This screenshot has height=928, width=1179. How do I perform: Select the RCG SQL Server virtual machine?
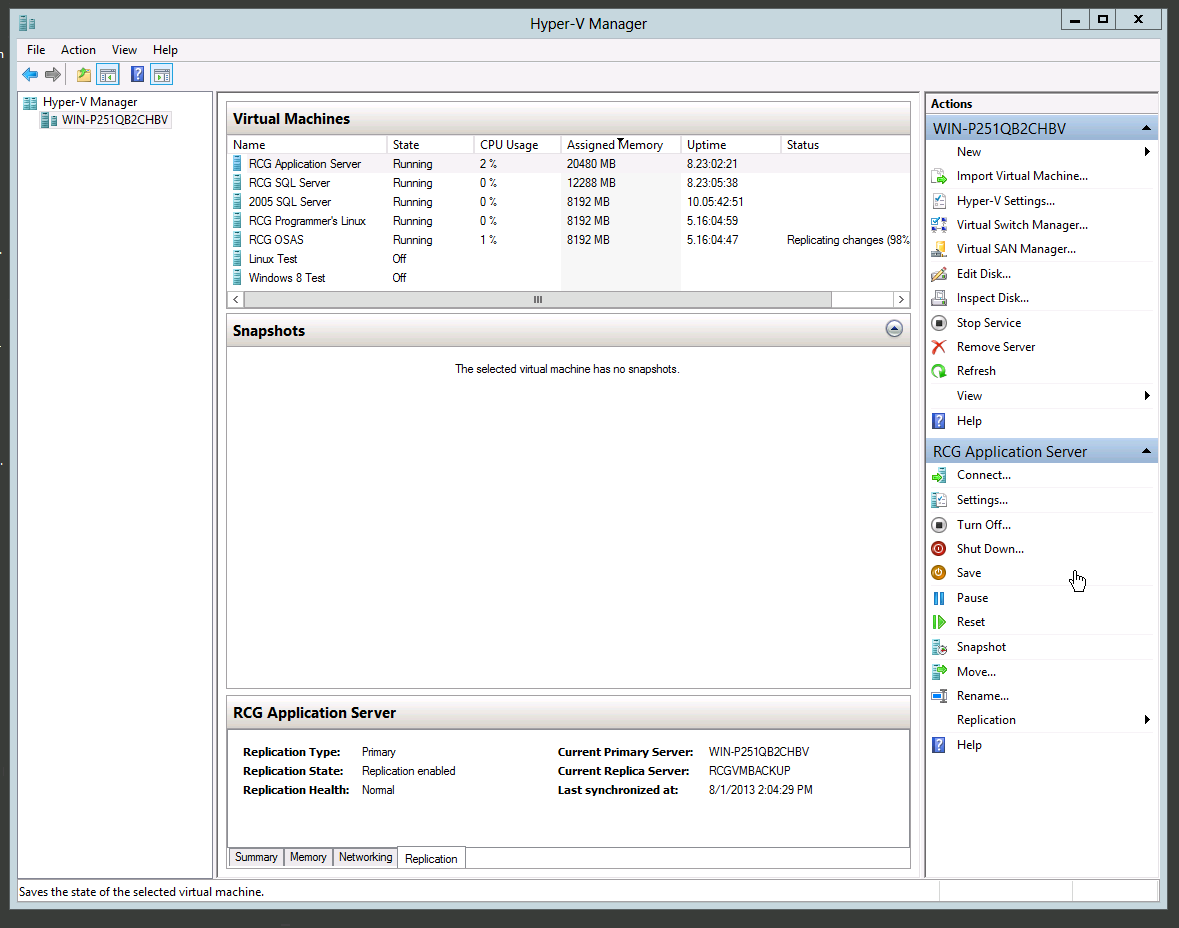pyautogui.click(x=568, y=183)
